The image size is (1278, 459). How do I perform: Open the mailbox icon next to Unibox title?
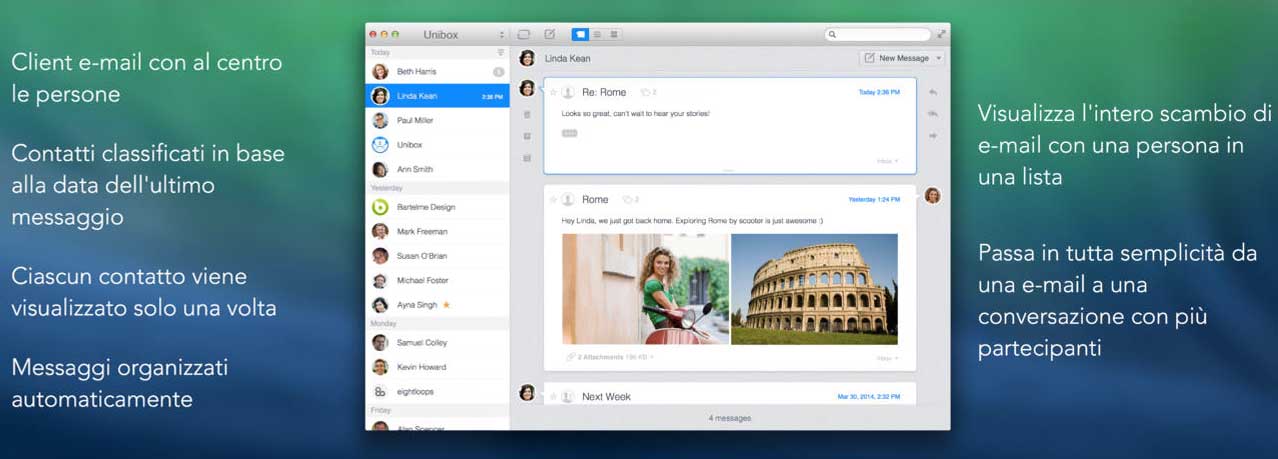click(x=523, y=34)
